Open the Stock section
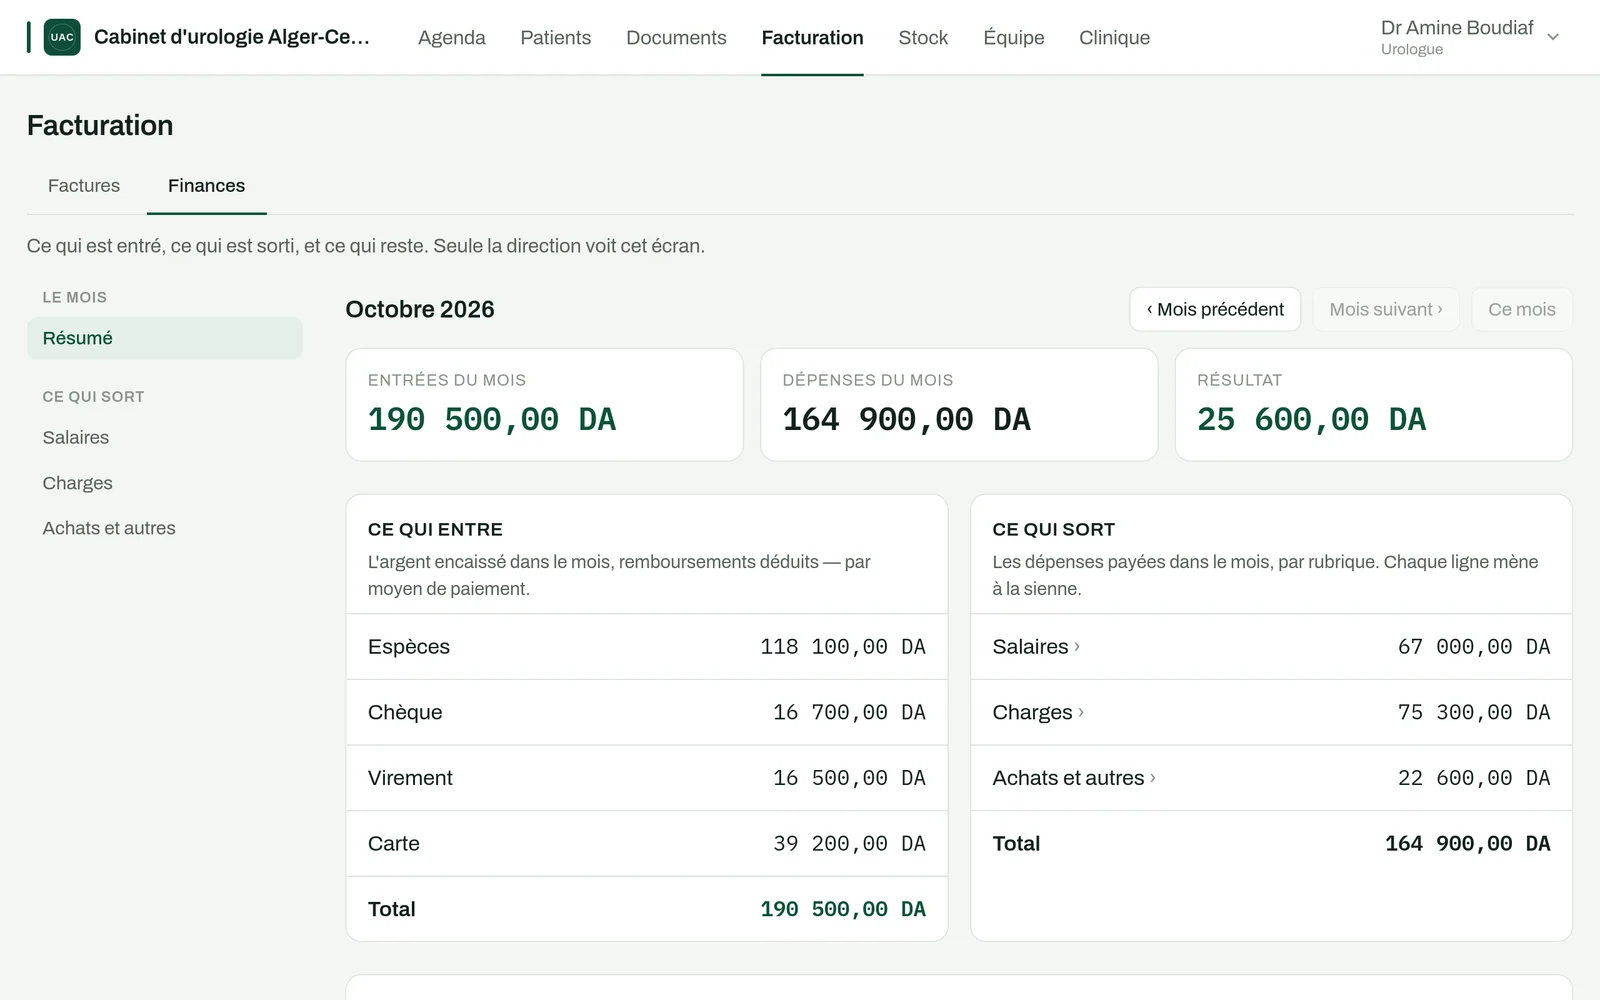This screenshot has height=1000, width=1600. coord(923,37)
